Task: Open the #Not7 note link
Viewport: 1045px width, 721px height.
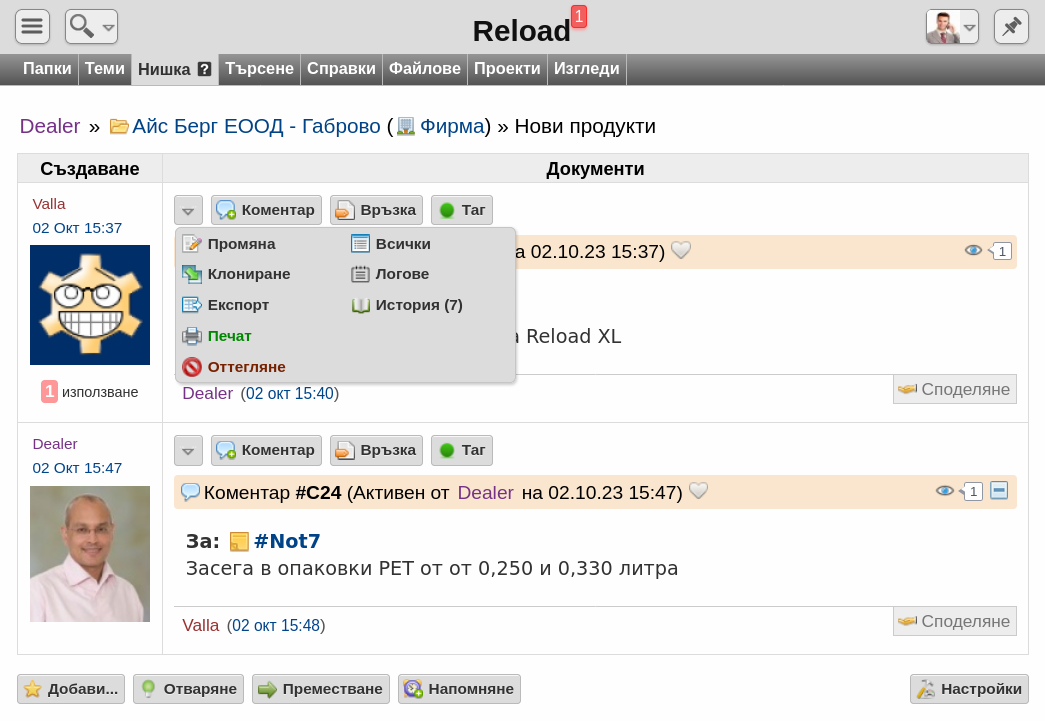Action: click(287, 541)
